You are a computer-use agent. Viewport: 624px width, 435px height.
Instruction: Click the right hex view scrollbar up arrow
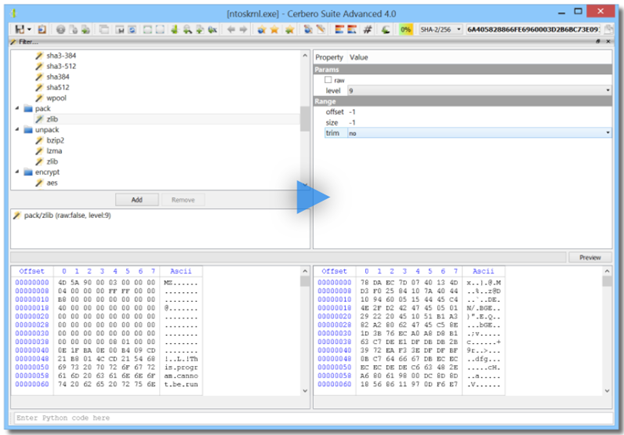point(607,271)
